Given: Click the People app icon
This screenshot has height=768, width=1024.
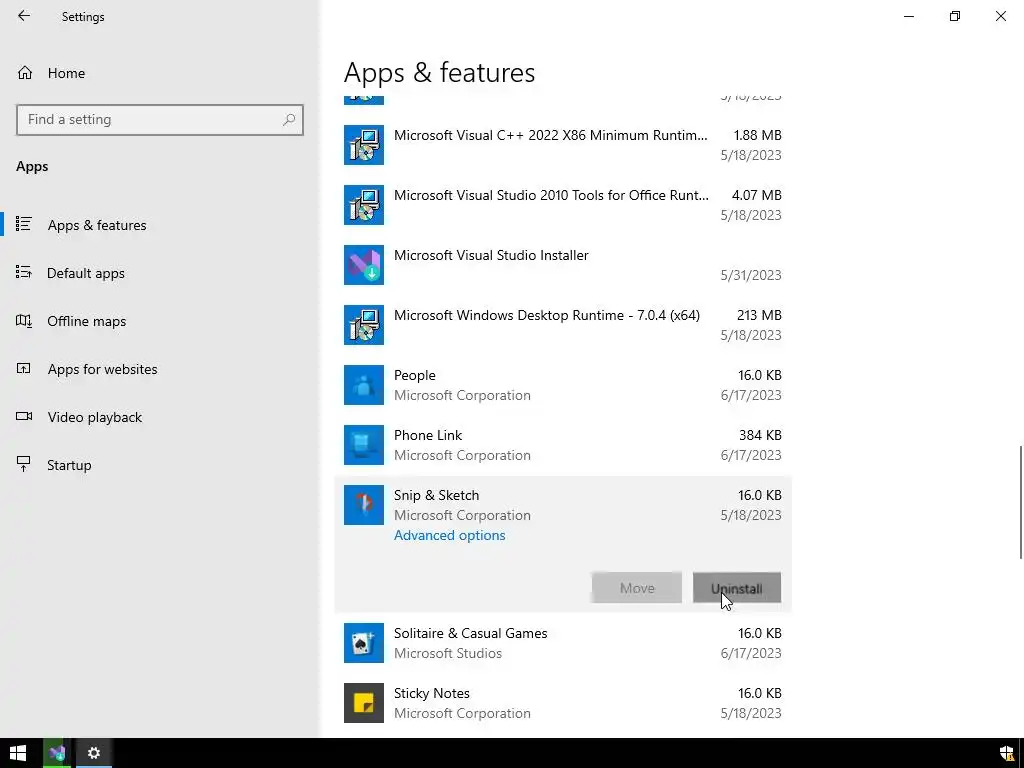Looking at the screenshot, I should [364, 385].
